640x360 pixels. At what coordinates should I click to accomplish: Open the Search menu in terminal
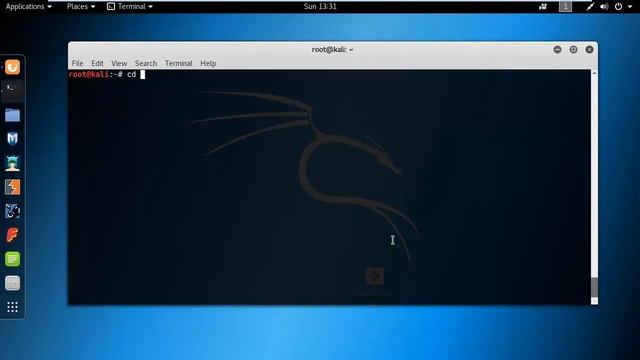coord(146,63)
